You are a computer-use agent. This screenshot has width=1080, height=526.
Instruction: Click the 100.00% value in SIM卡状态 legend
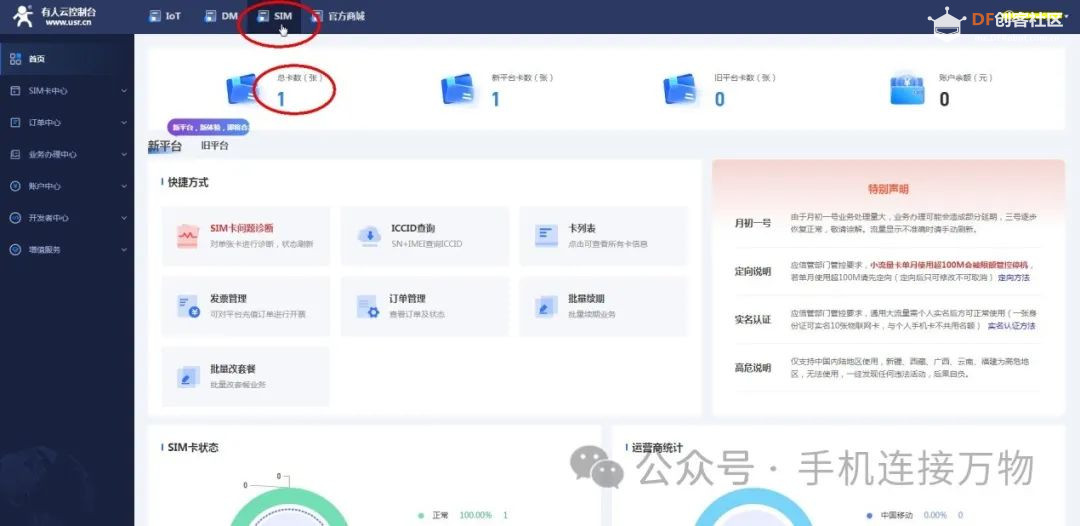click(x=475, y=515)
